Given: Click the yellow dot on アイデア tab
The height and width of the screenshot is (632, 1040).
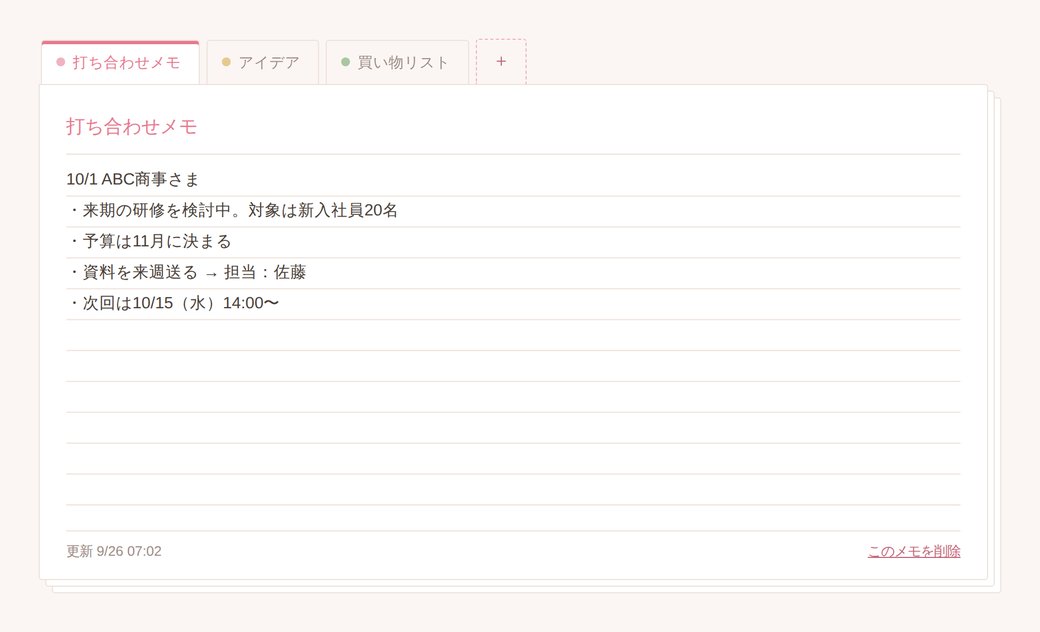Looking at the screenshot, I should pos(226,62).
